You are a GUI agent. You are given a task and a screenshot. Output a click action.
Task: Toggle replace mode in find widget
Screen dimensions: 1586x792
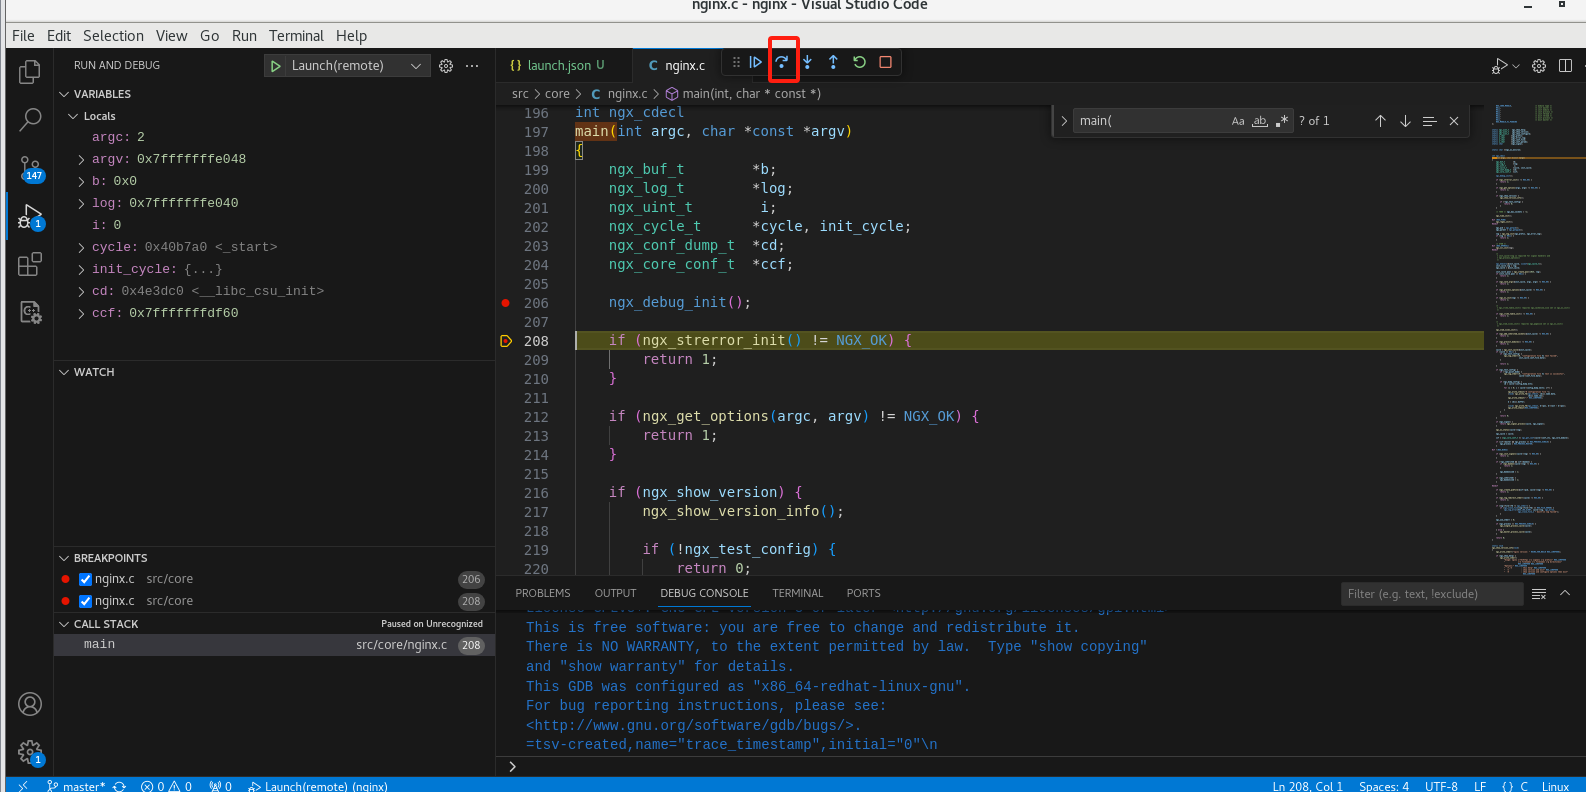point(1064,121)
